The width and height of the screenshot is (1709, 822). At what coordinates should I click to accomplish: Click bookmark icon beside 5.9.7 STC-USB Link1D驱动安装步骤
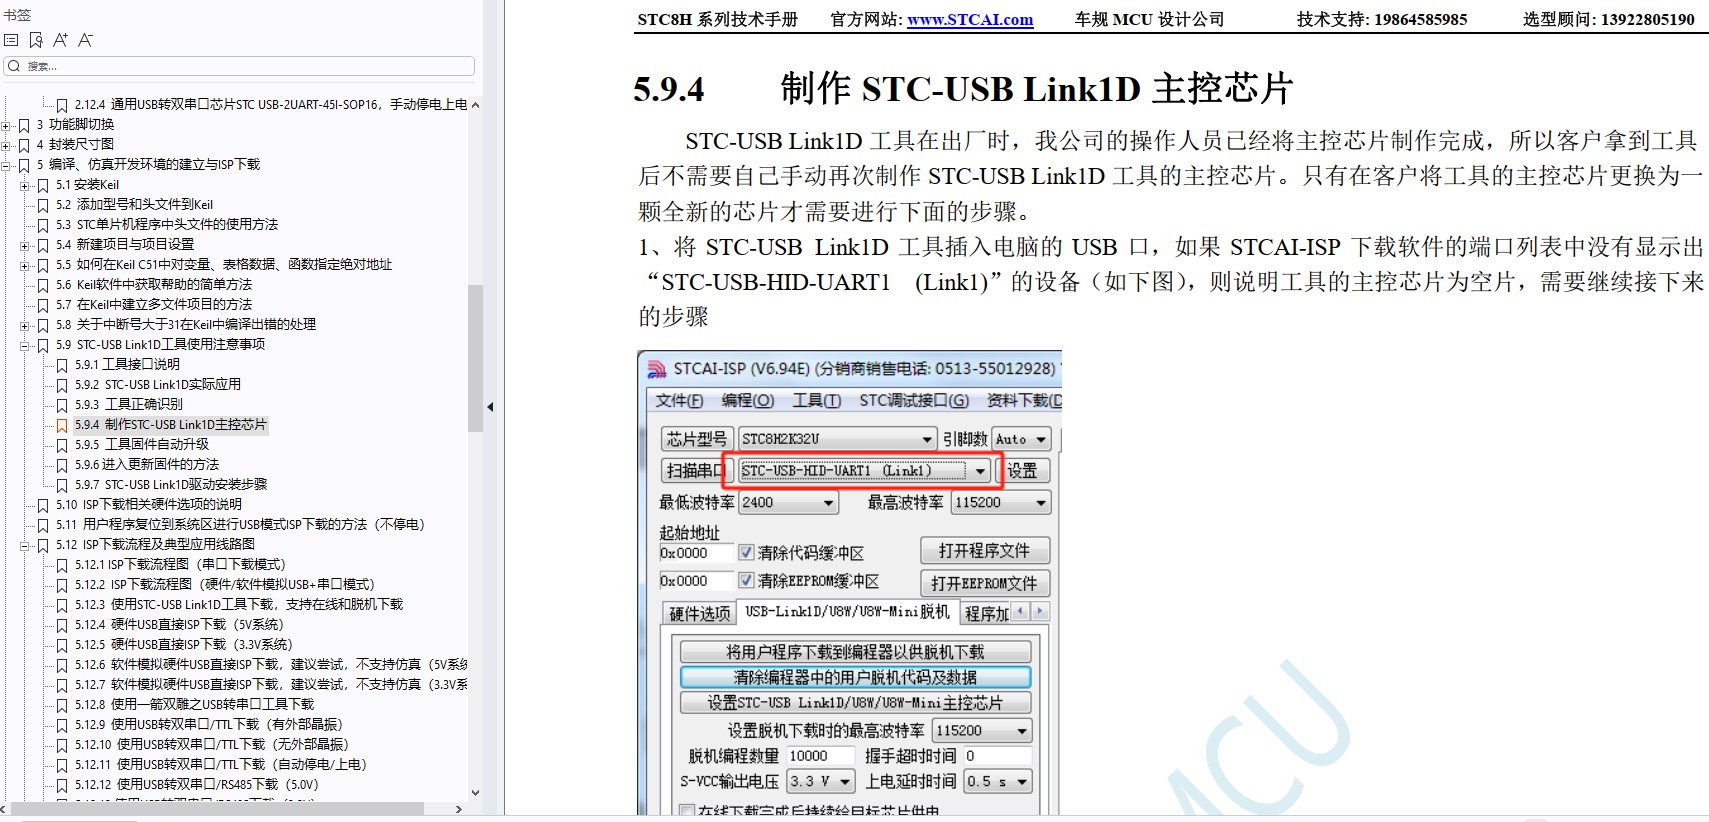tap(62, 485)
